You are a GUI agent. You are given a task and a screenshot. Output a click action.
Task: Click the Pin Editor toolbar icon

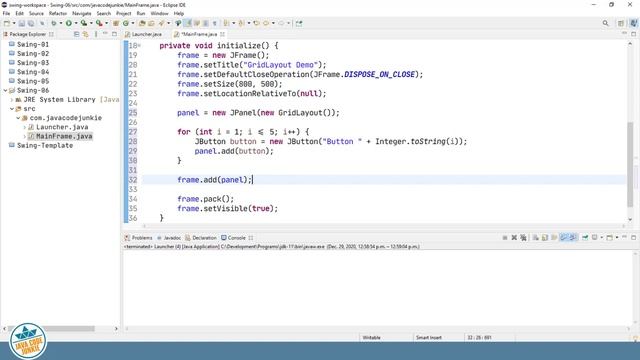[299, 23]
